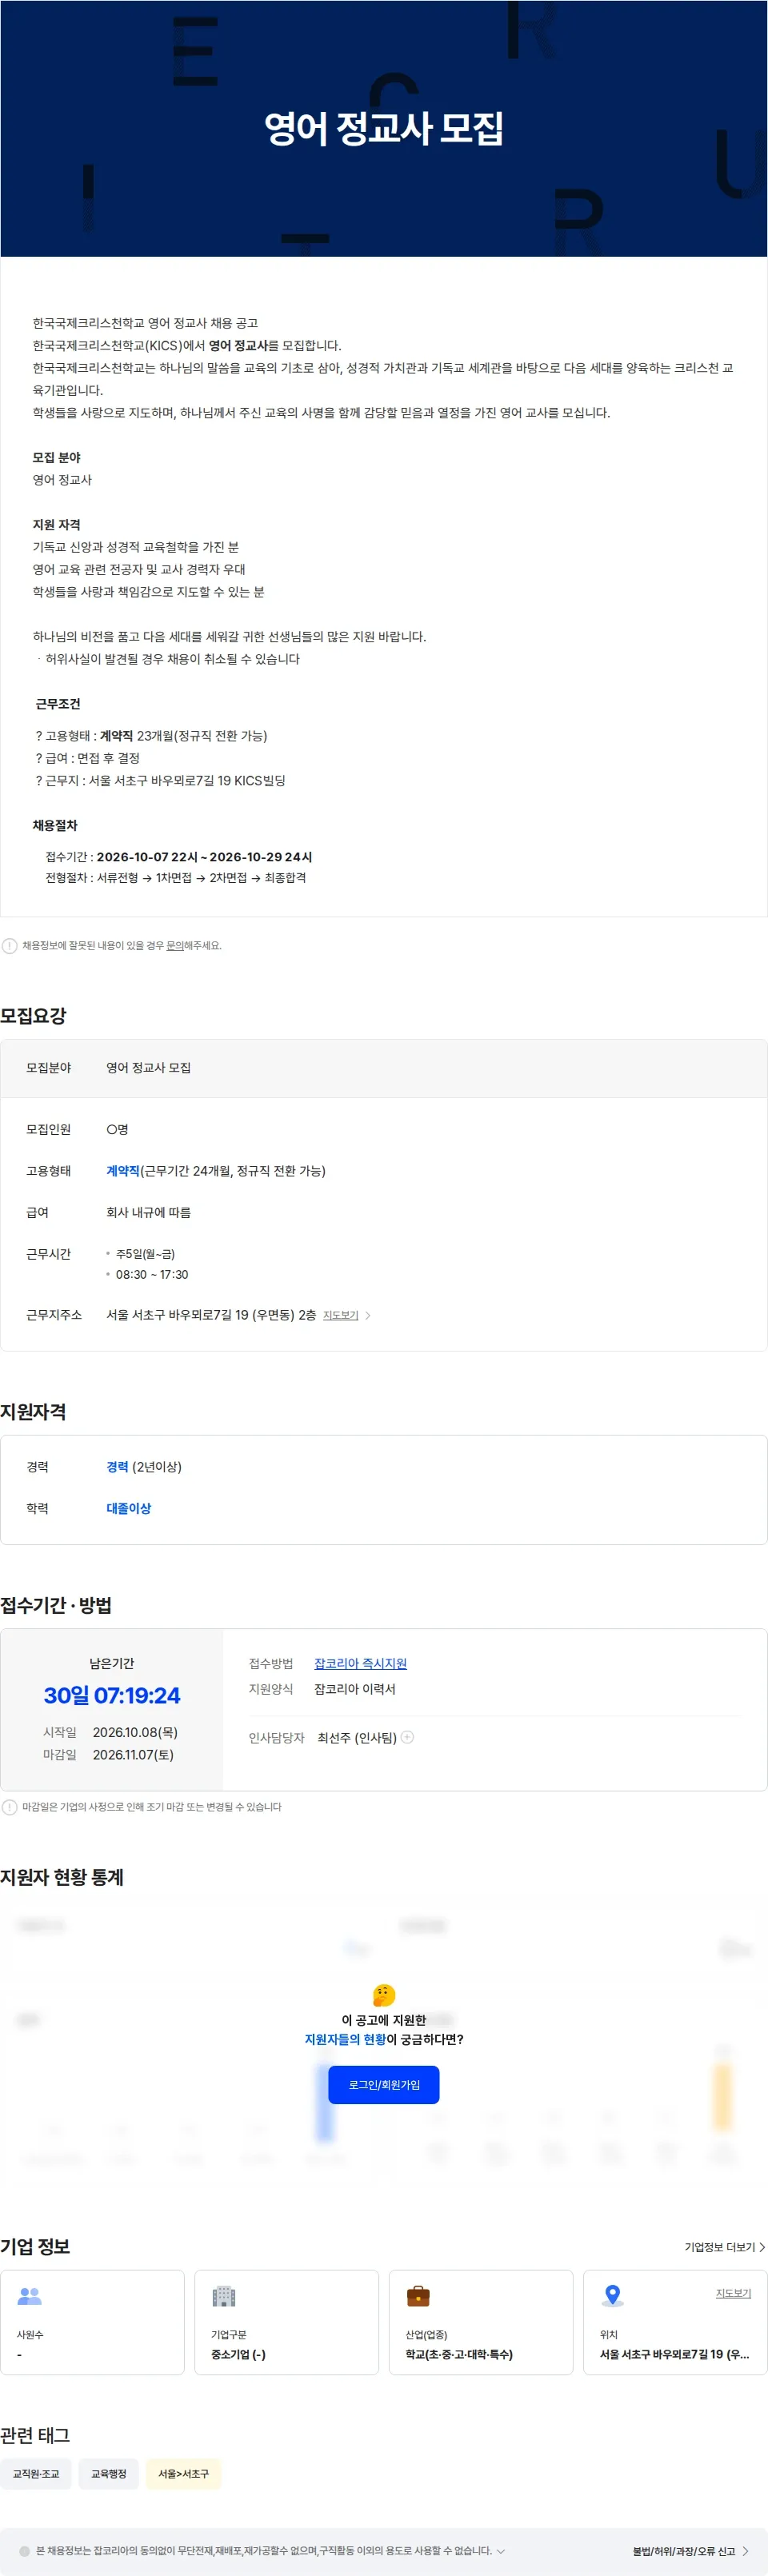The height and width of the screenshot is (2576, 768).
Task: Select 교육행정 tag
Action: click(109, 2473)
